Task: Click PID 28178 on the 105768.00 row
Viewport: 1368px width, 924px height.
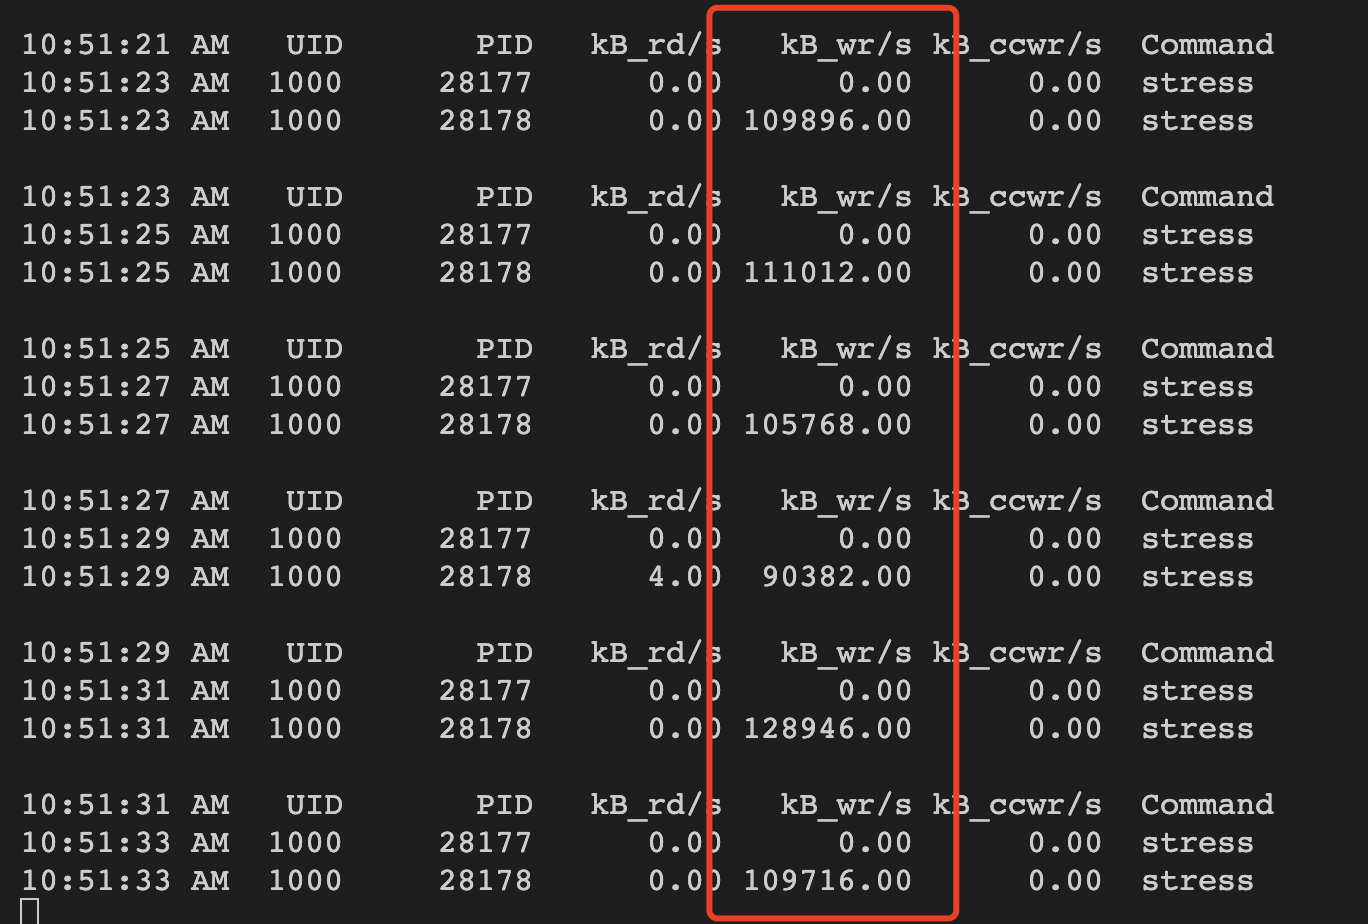Action: click(485, 425)
